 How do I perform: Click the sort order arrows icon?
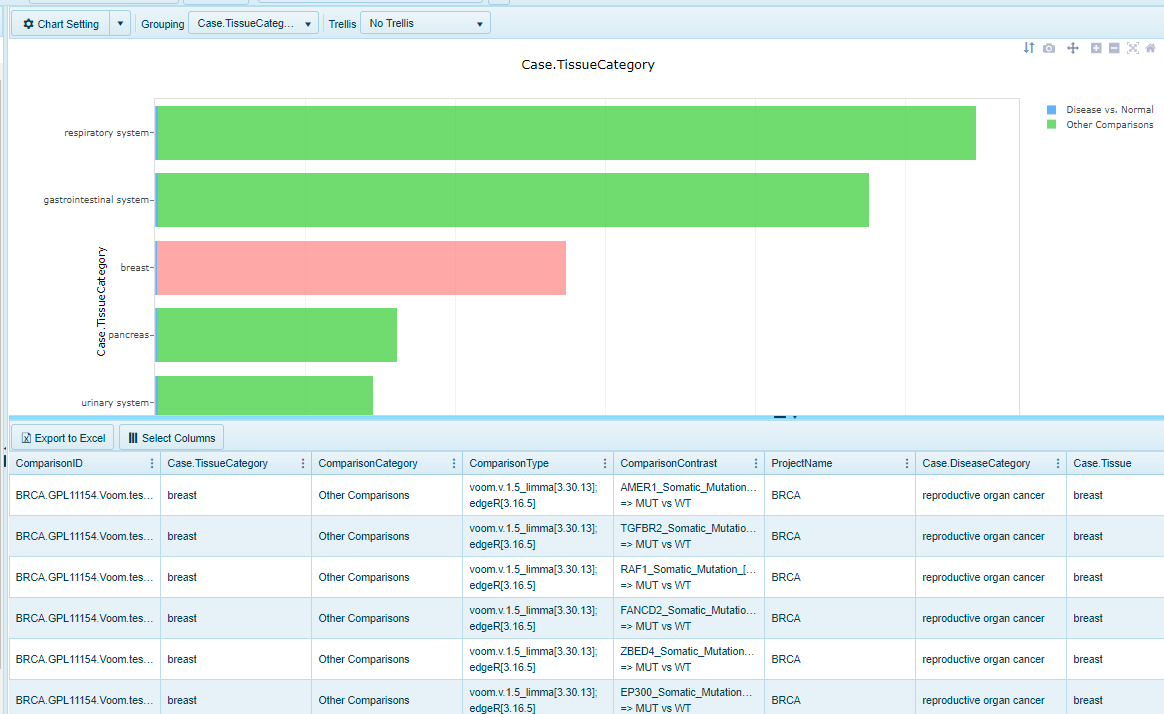tap(1028, 48)
